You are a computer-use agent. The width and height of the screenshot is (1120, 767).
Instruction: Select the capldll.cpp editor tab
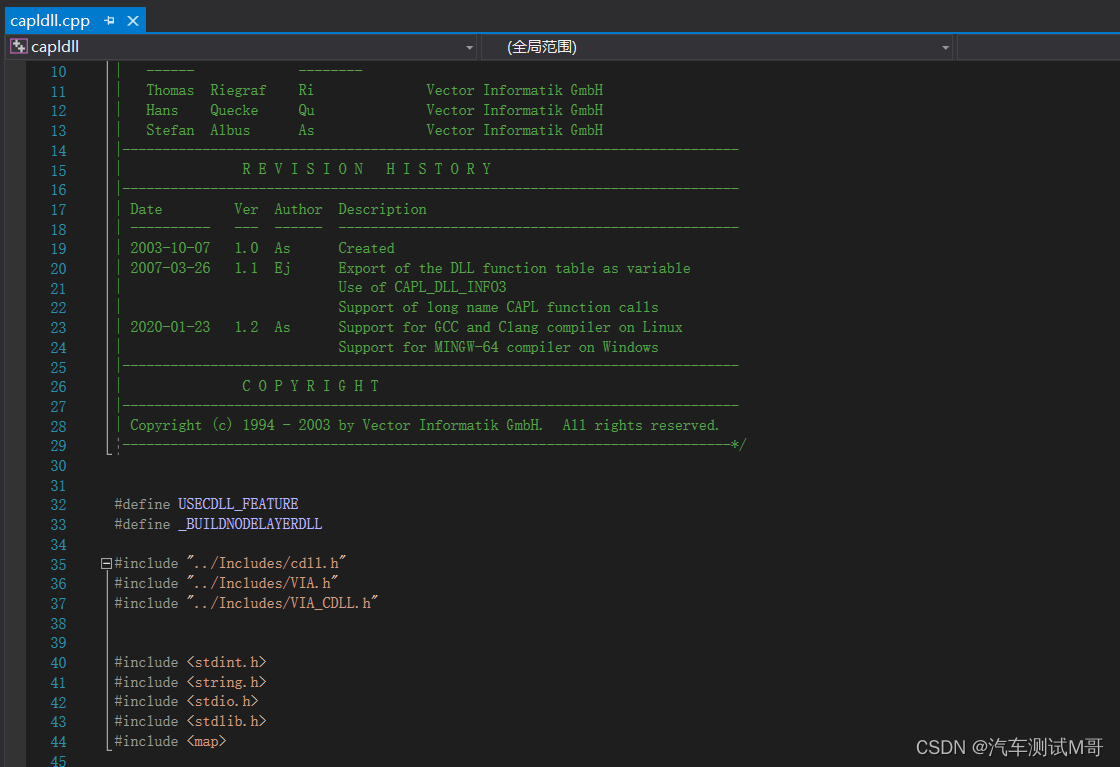[x=50, y=19]
